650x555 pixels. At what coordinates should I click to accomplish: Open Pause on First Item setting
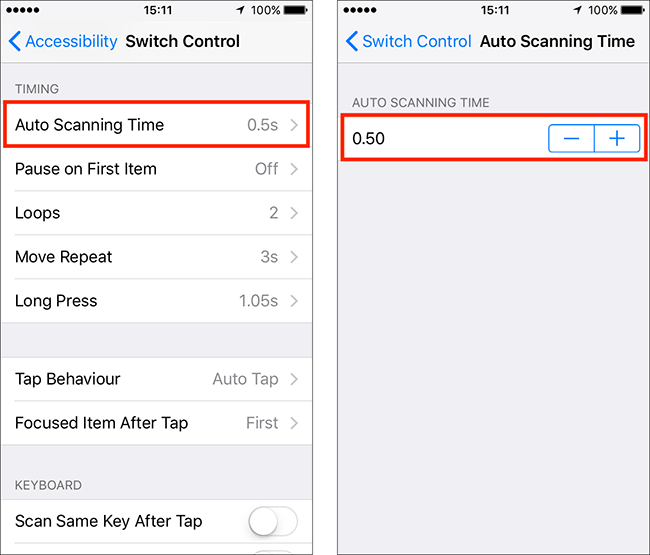click(x=157, y=169)
